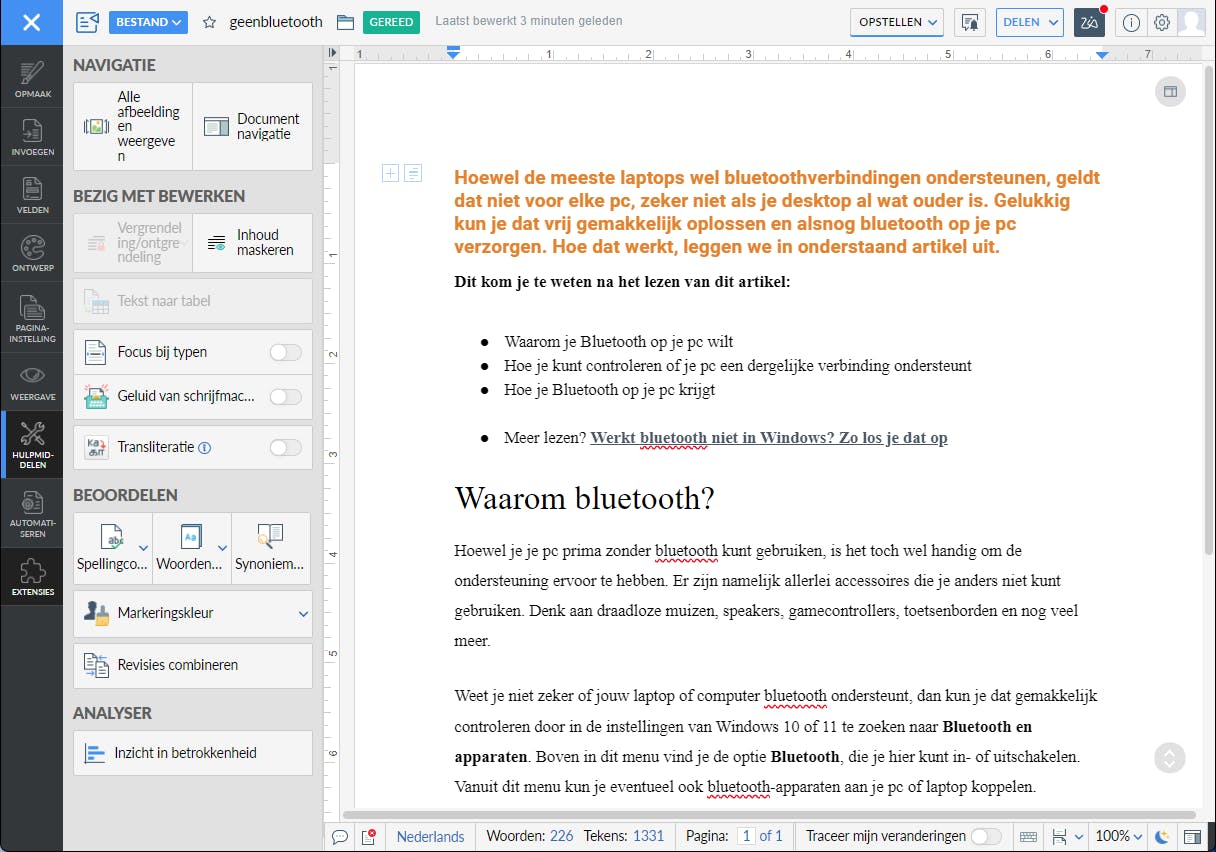
Task: Click the star icon to favorite document
Action: point(209,22)
